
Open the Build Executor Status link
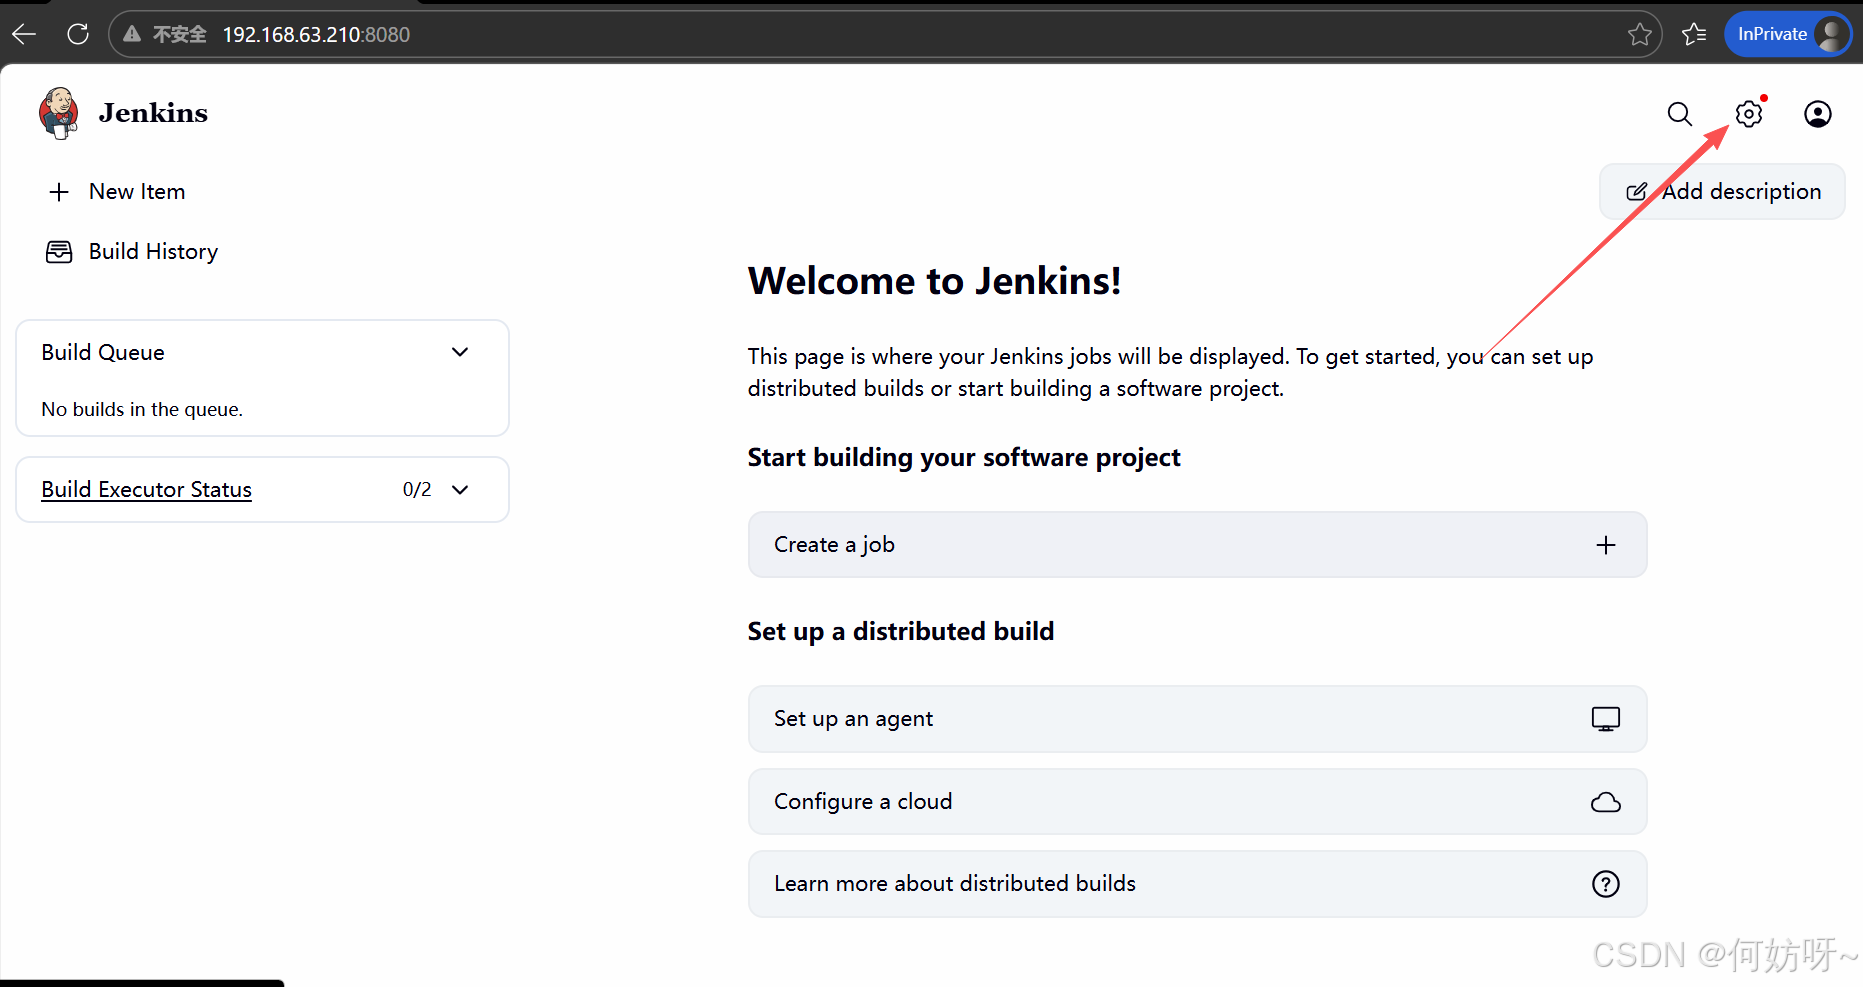[x=146, y=489]
